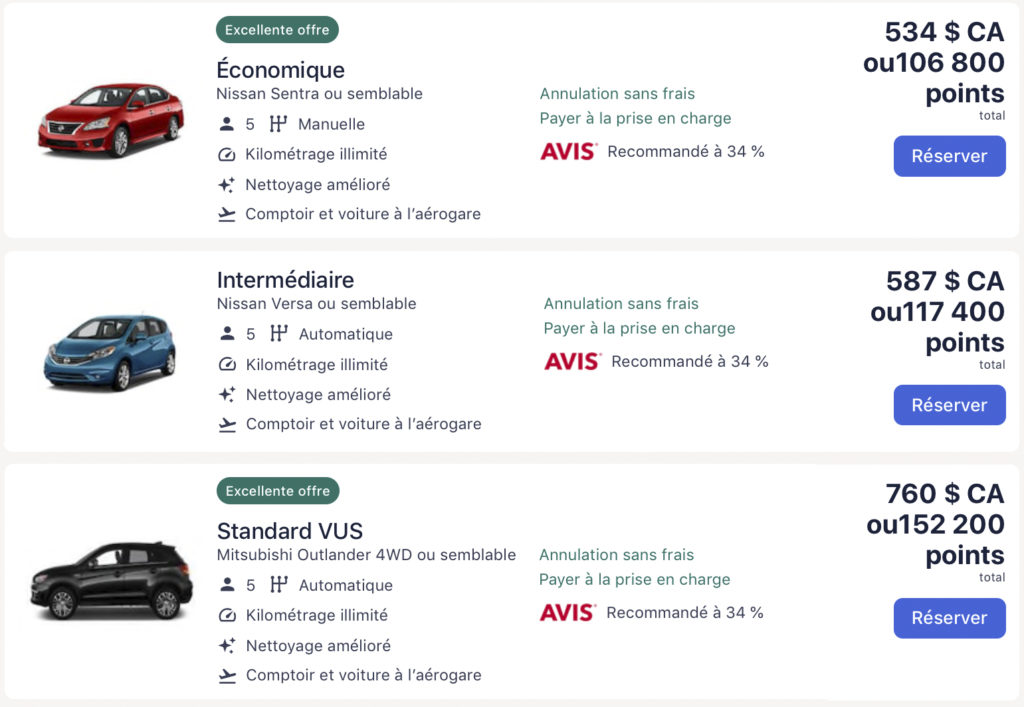The width and height of the screenshot is (1024, 707).
Task: Reserve the Intermédiaire Nissan Versa
Action: [x=949, y=405]
